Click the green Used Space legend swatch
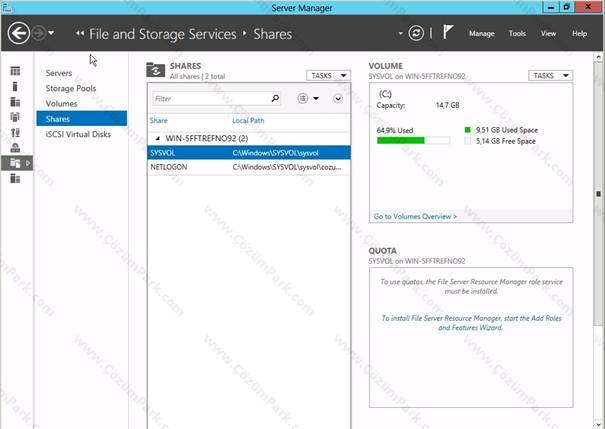 tap(468, 130)
